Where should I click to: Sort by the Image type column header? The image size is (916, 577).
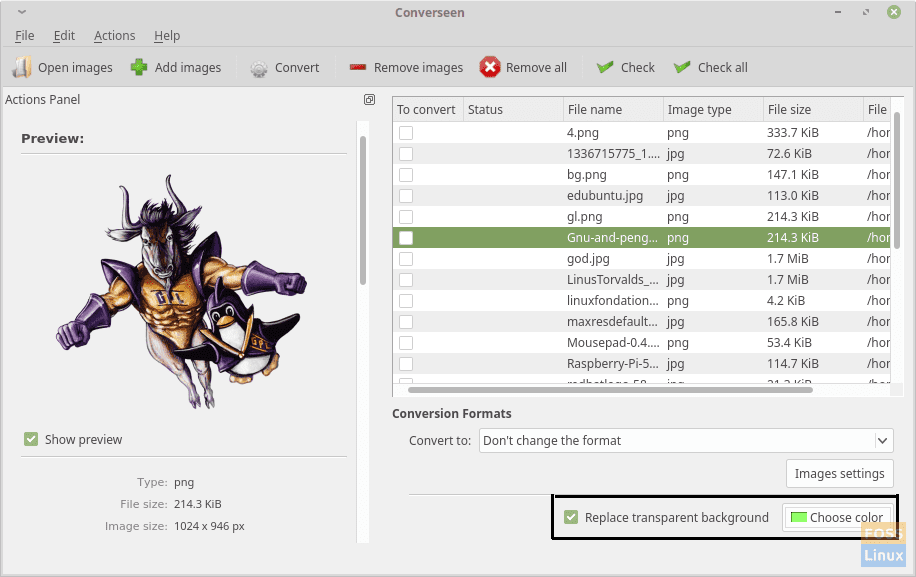(x=713, y=109)
